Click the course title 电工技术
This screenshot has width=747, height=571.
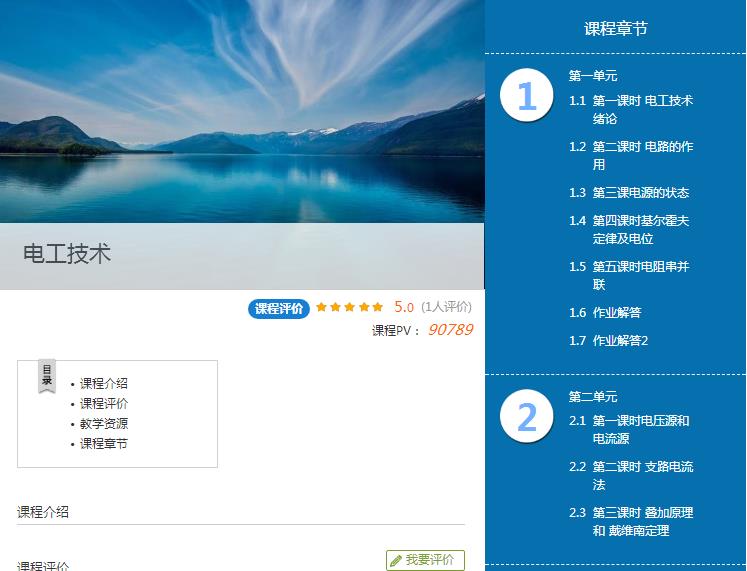click(67, 253)
